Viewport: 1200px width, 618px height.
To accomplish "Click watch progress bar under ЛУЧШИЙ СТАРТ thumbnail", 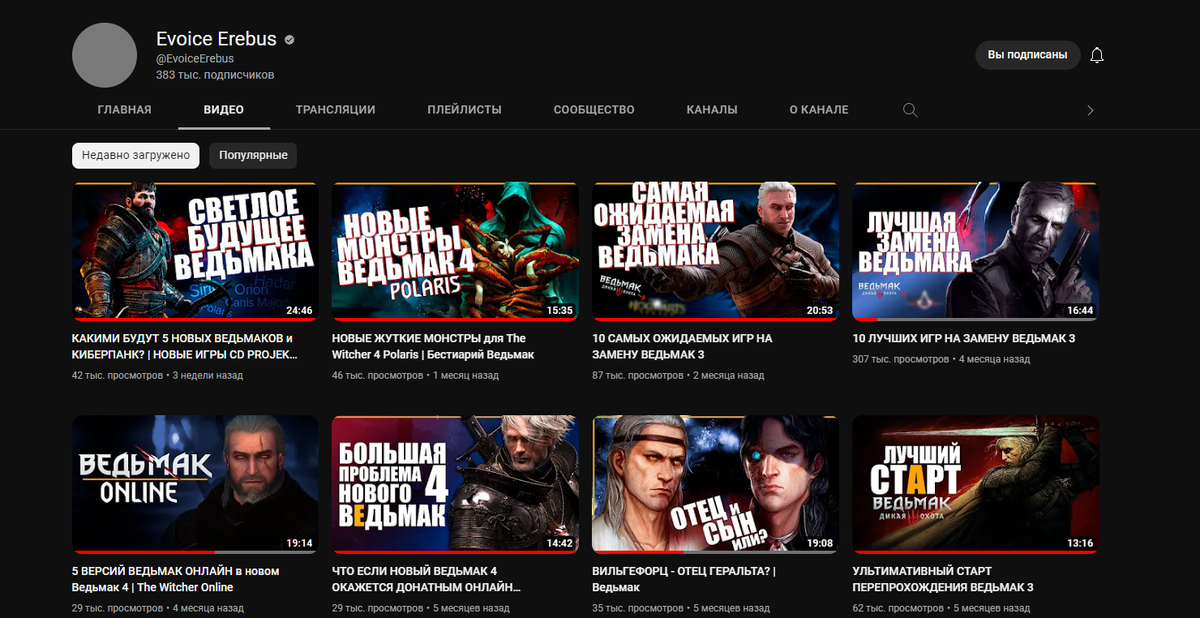I will click(x=975, y=552).
